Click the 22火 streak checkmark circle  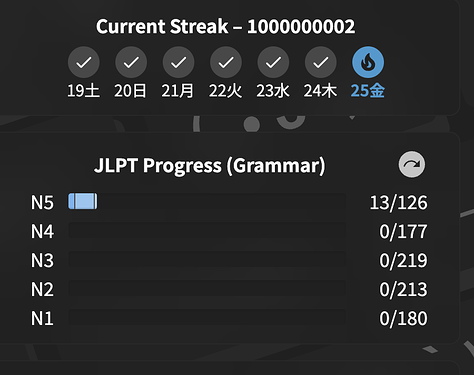coord(226,62)
